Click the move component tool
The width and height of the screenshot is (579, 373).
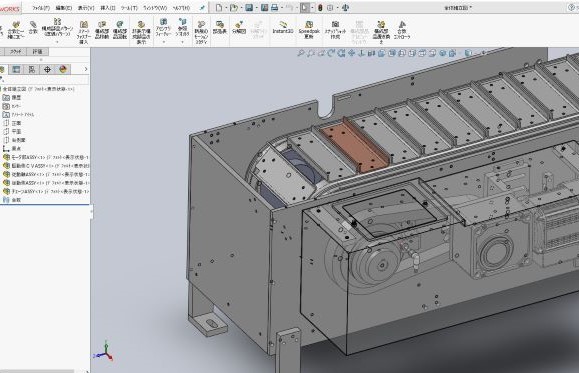click(x=102, y=30)
